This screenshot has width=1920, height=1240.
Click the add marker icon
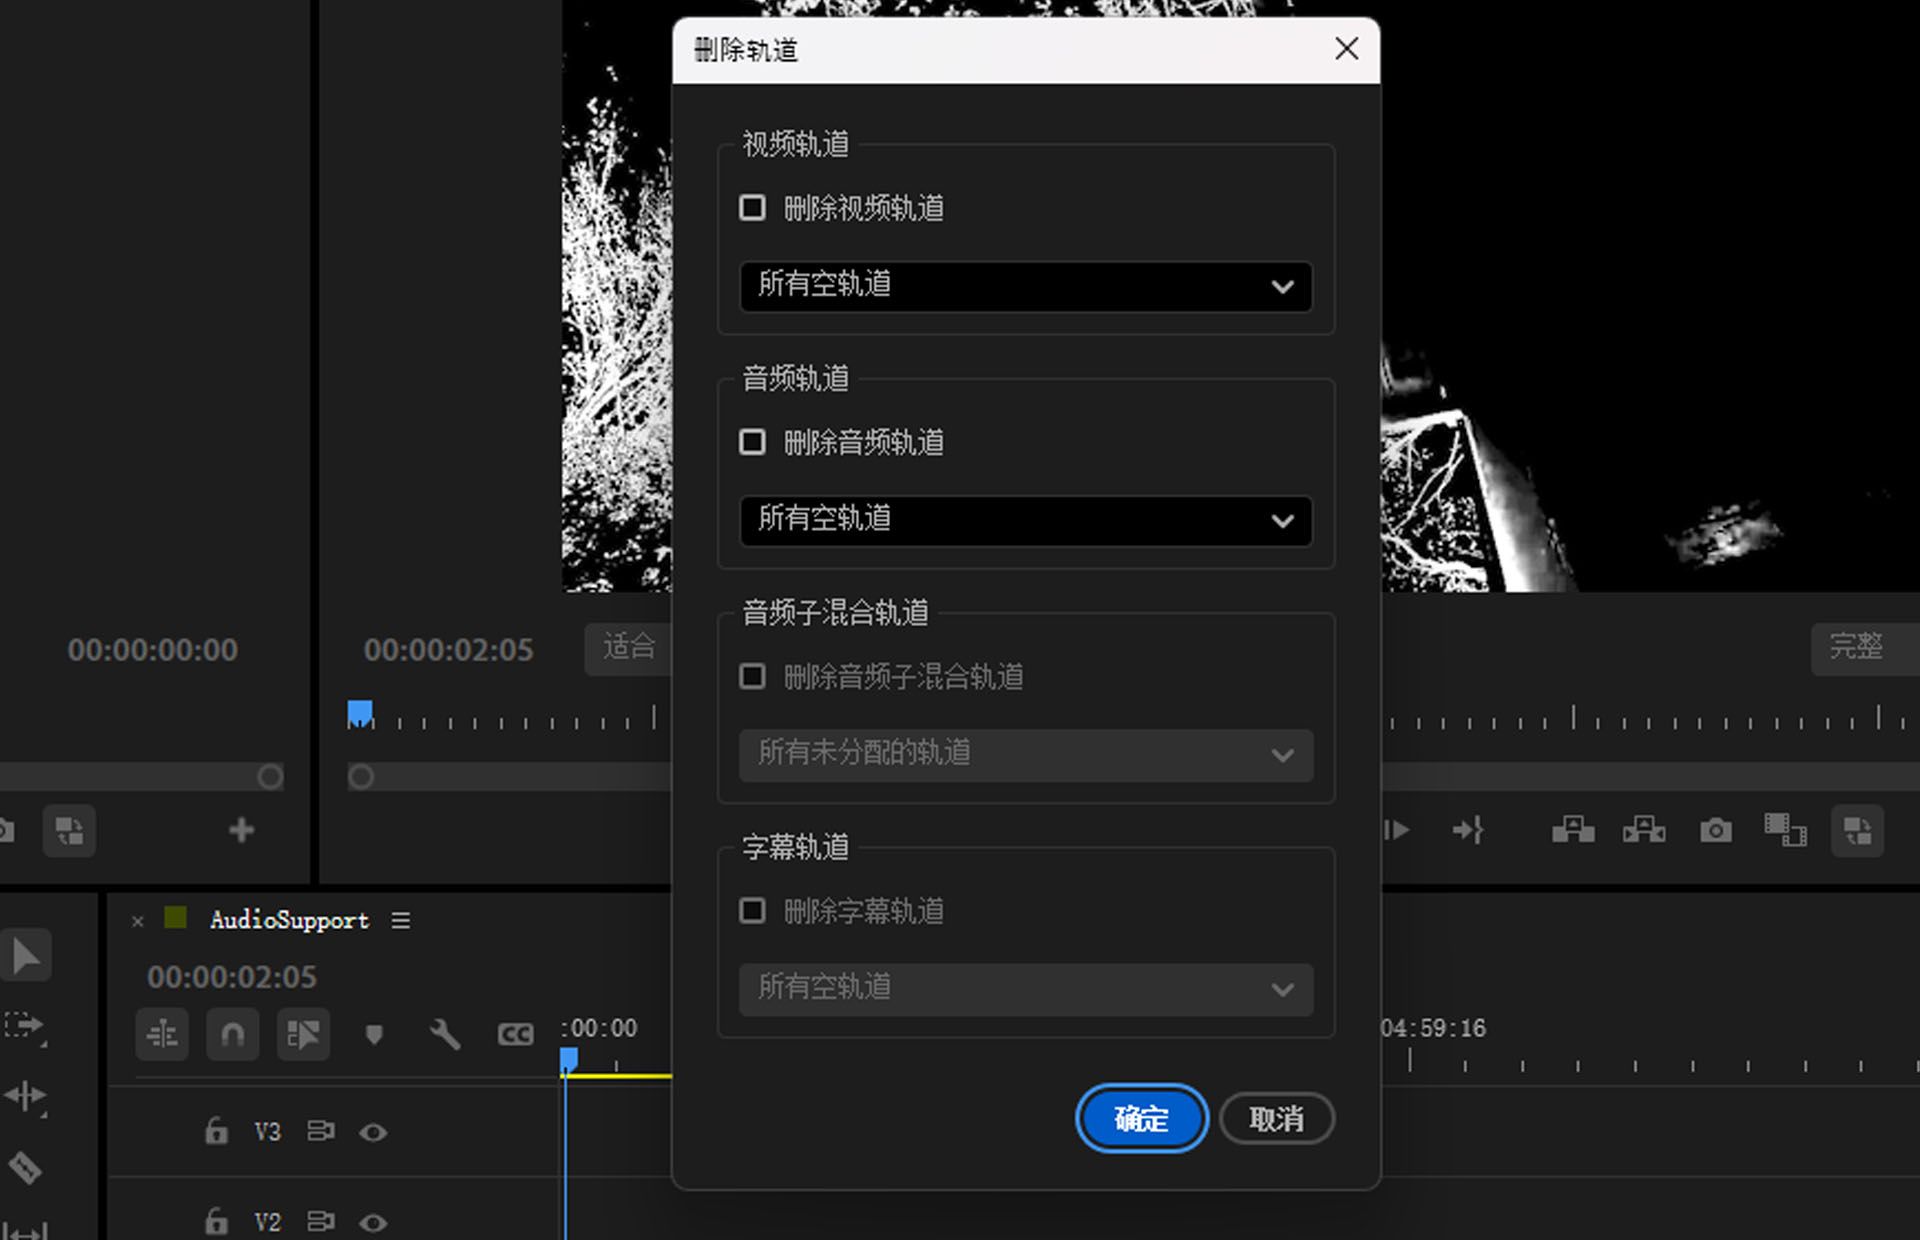pyautogui.click(x=375, y=1035)
